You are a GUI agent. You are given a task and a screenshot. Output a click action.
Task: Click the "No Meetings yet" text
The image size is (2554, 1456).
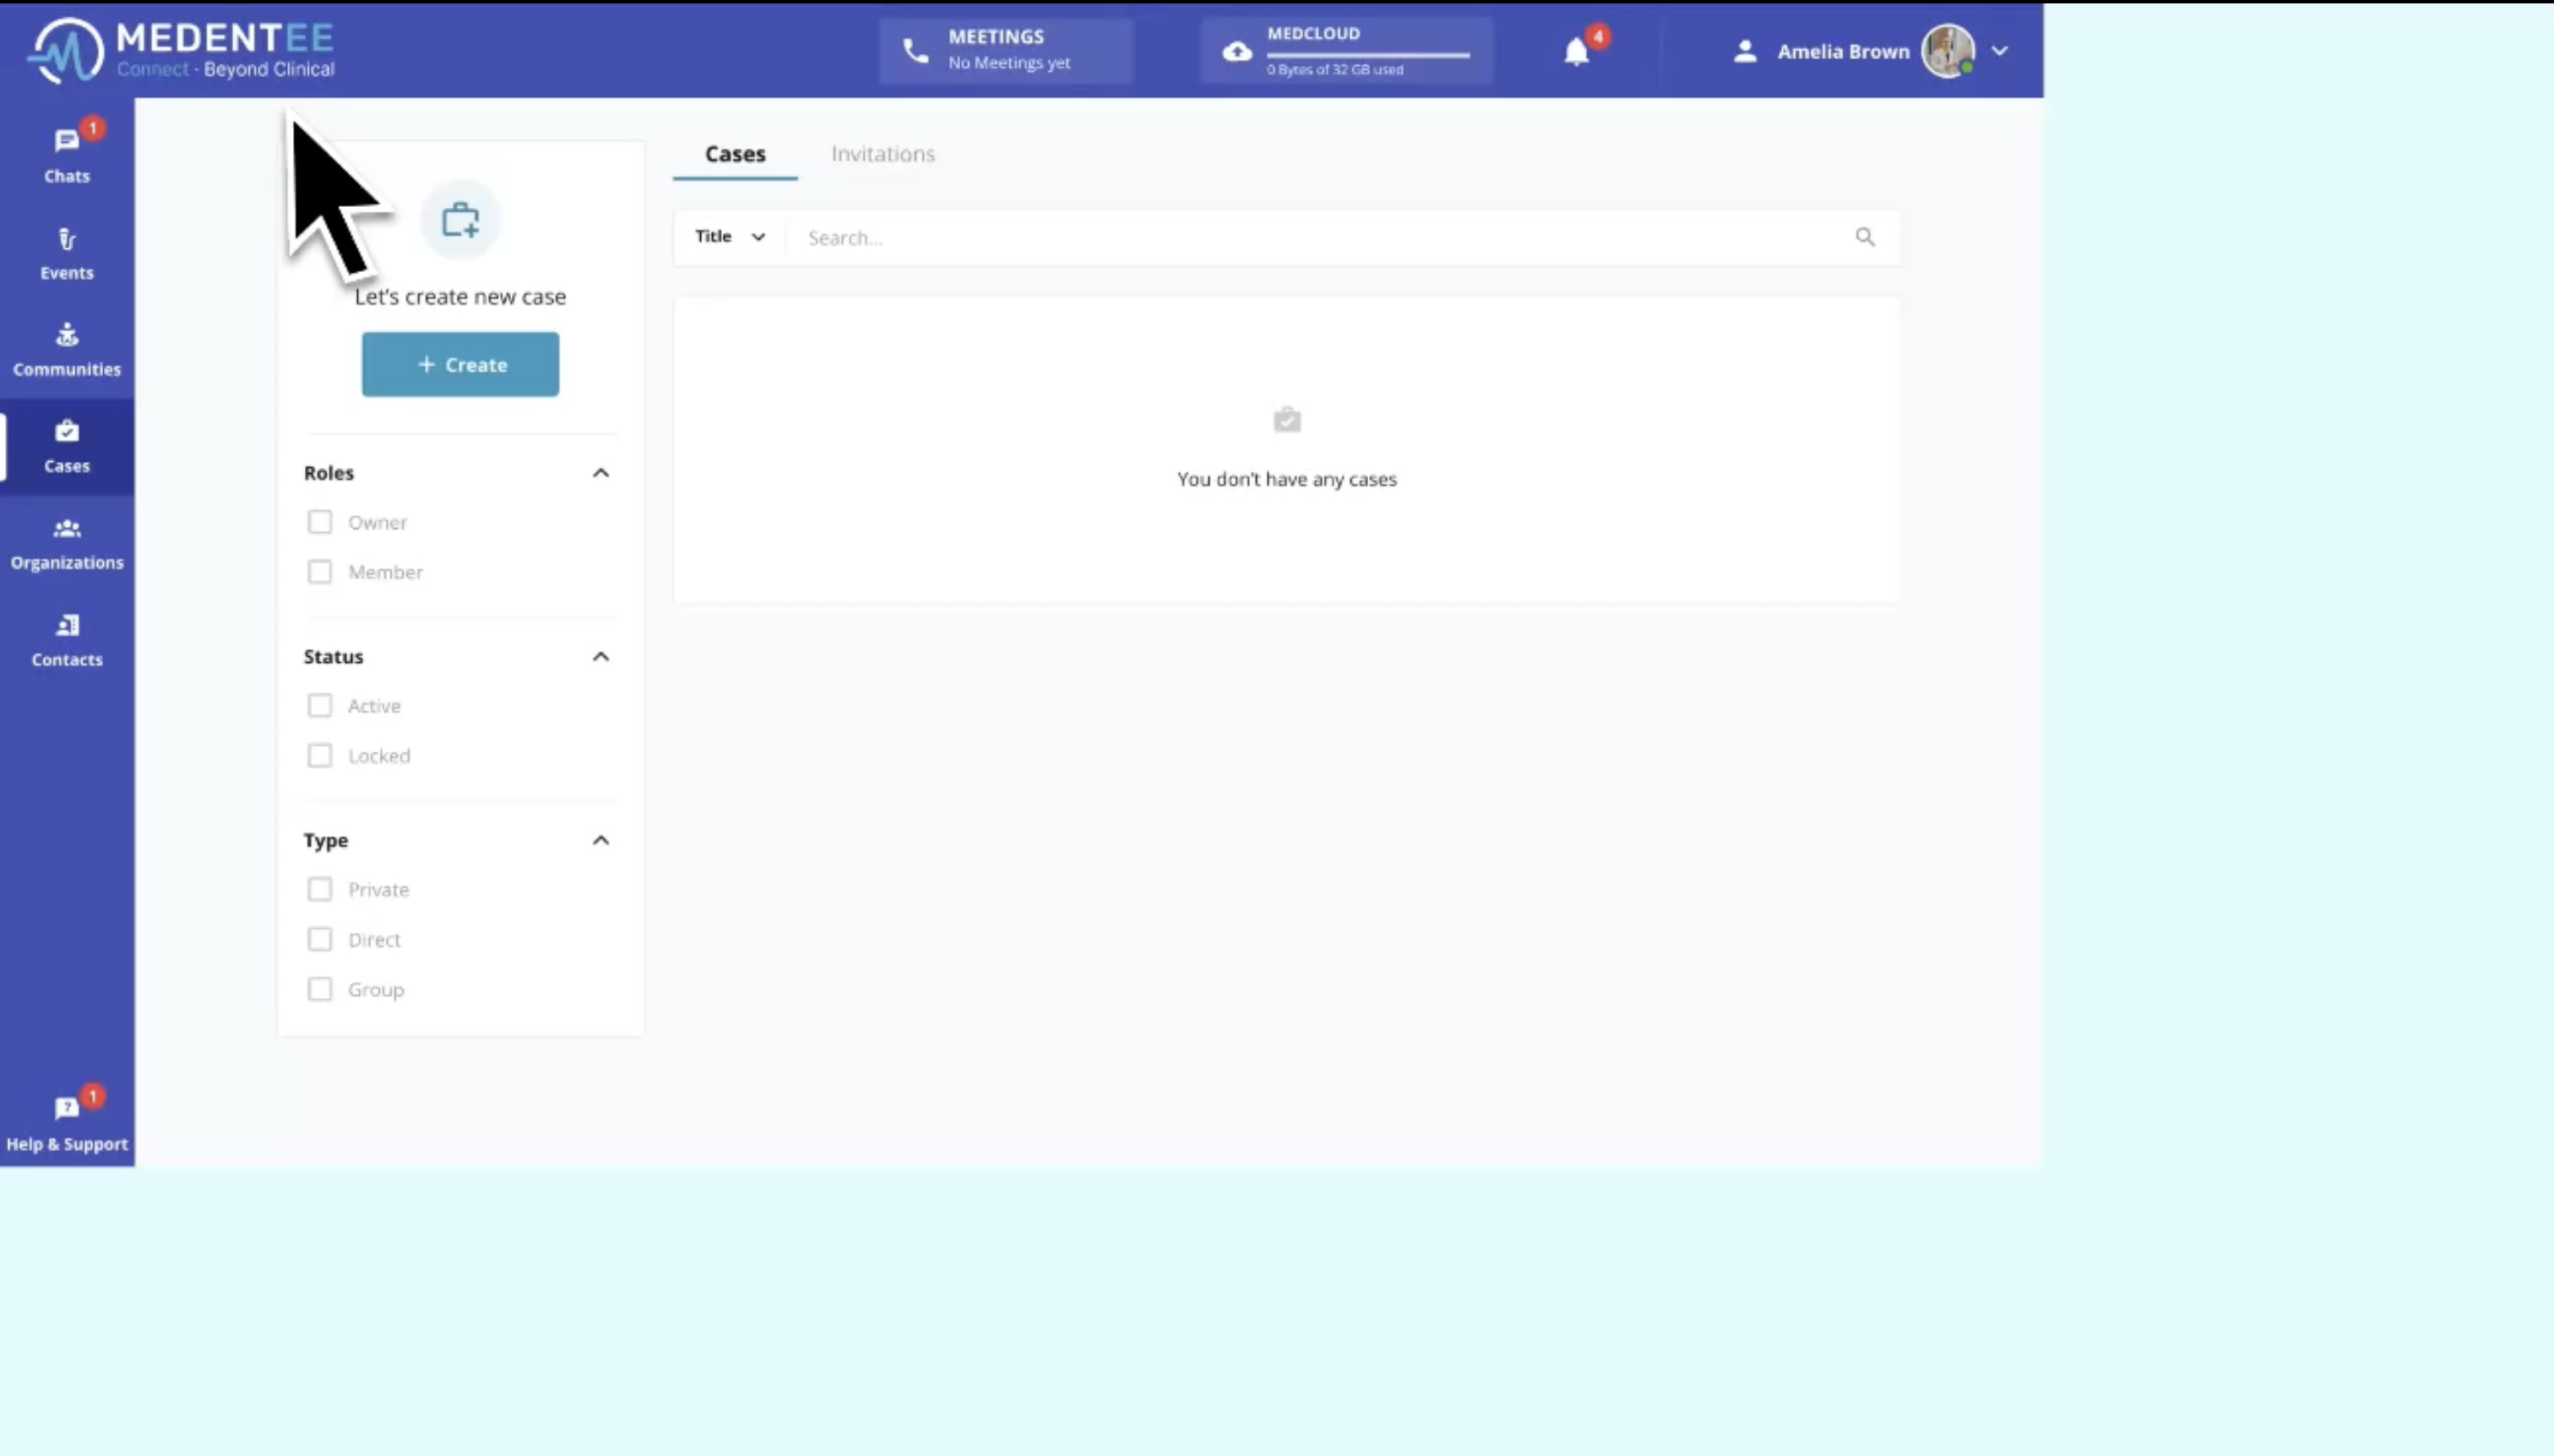tap(1009, 63)
